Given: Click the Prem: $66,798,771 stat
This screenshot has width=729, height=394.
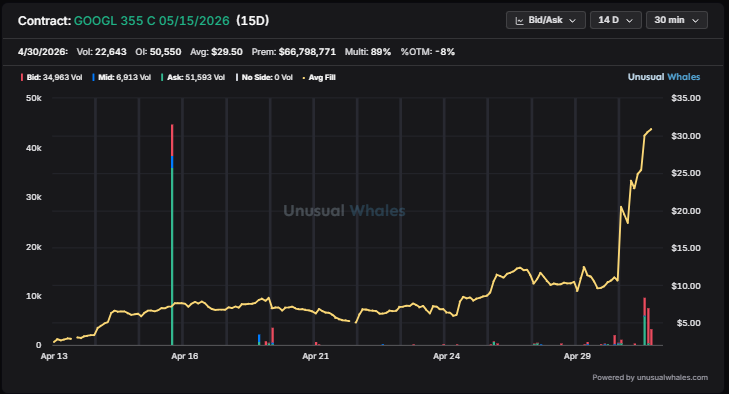Looking at the screenshot, I should point(293,52).
